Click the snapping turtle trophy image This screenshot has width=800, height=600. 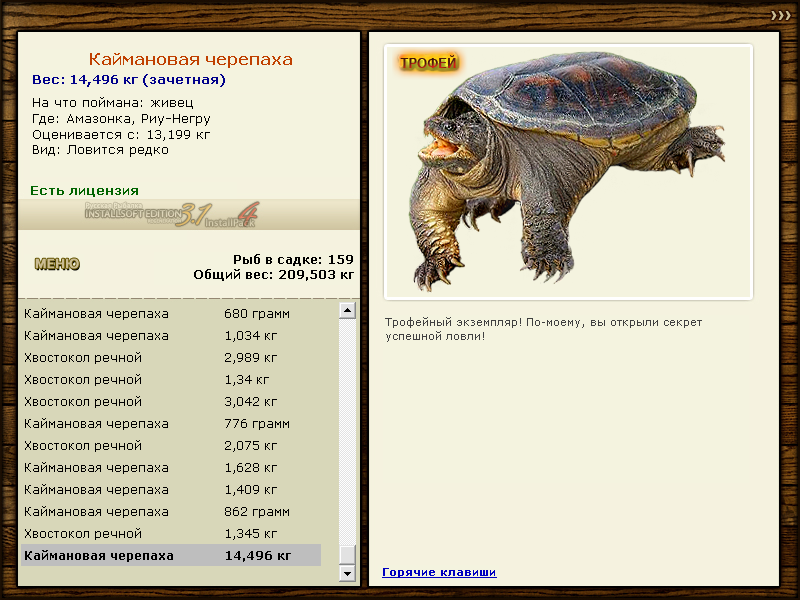pyautogui.click(x=570, y=170)
